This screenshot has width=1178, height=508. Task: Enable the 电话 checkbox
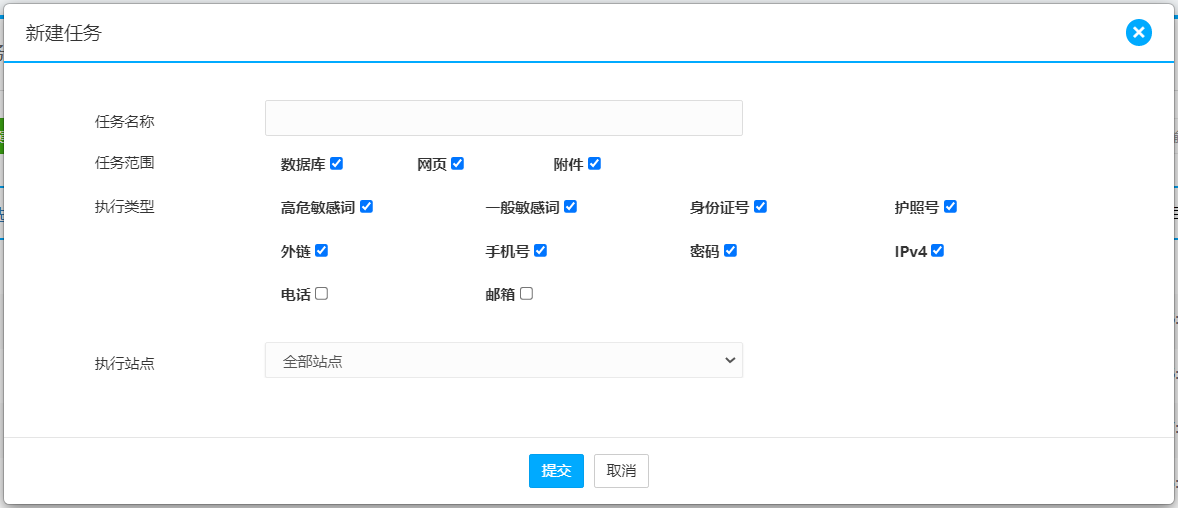[x=321, y=294]
